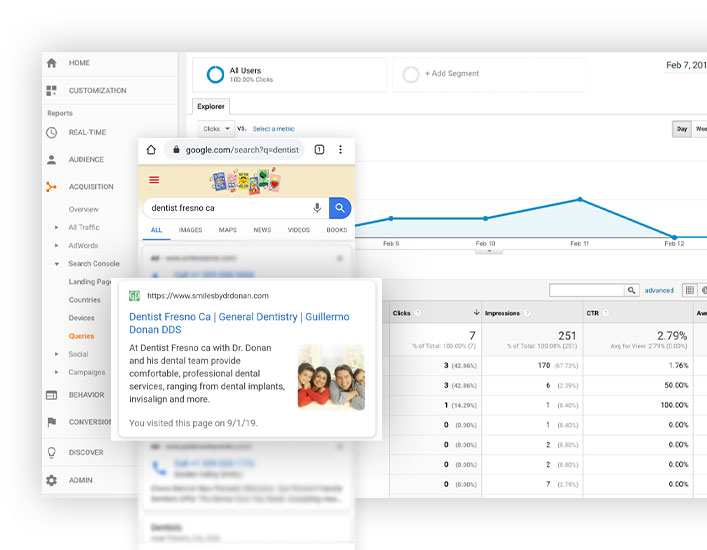Image resolution: width=707 pixels, height=550 pixels.
Task: Open the Queries report
Action: point(82,336)
